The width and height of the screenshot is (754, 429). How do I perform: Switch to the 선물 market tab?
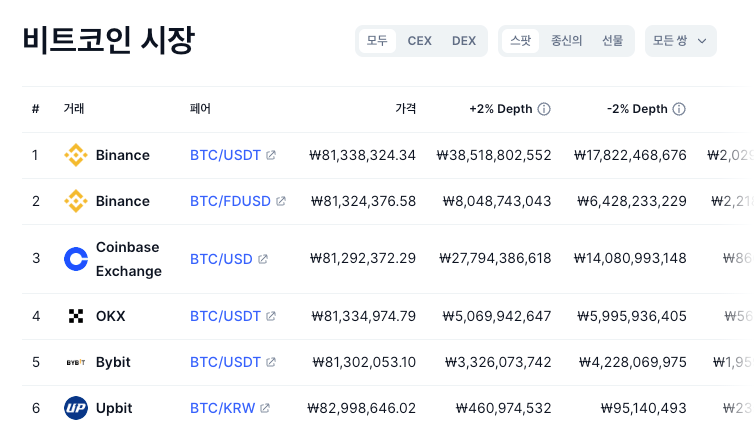click(x=613, y=41)
